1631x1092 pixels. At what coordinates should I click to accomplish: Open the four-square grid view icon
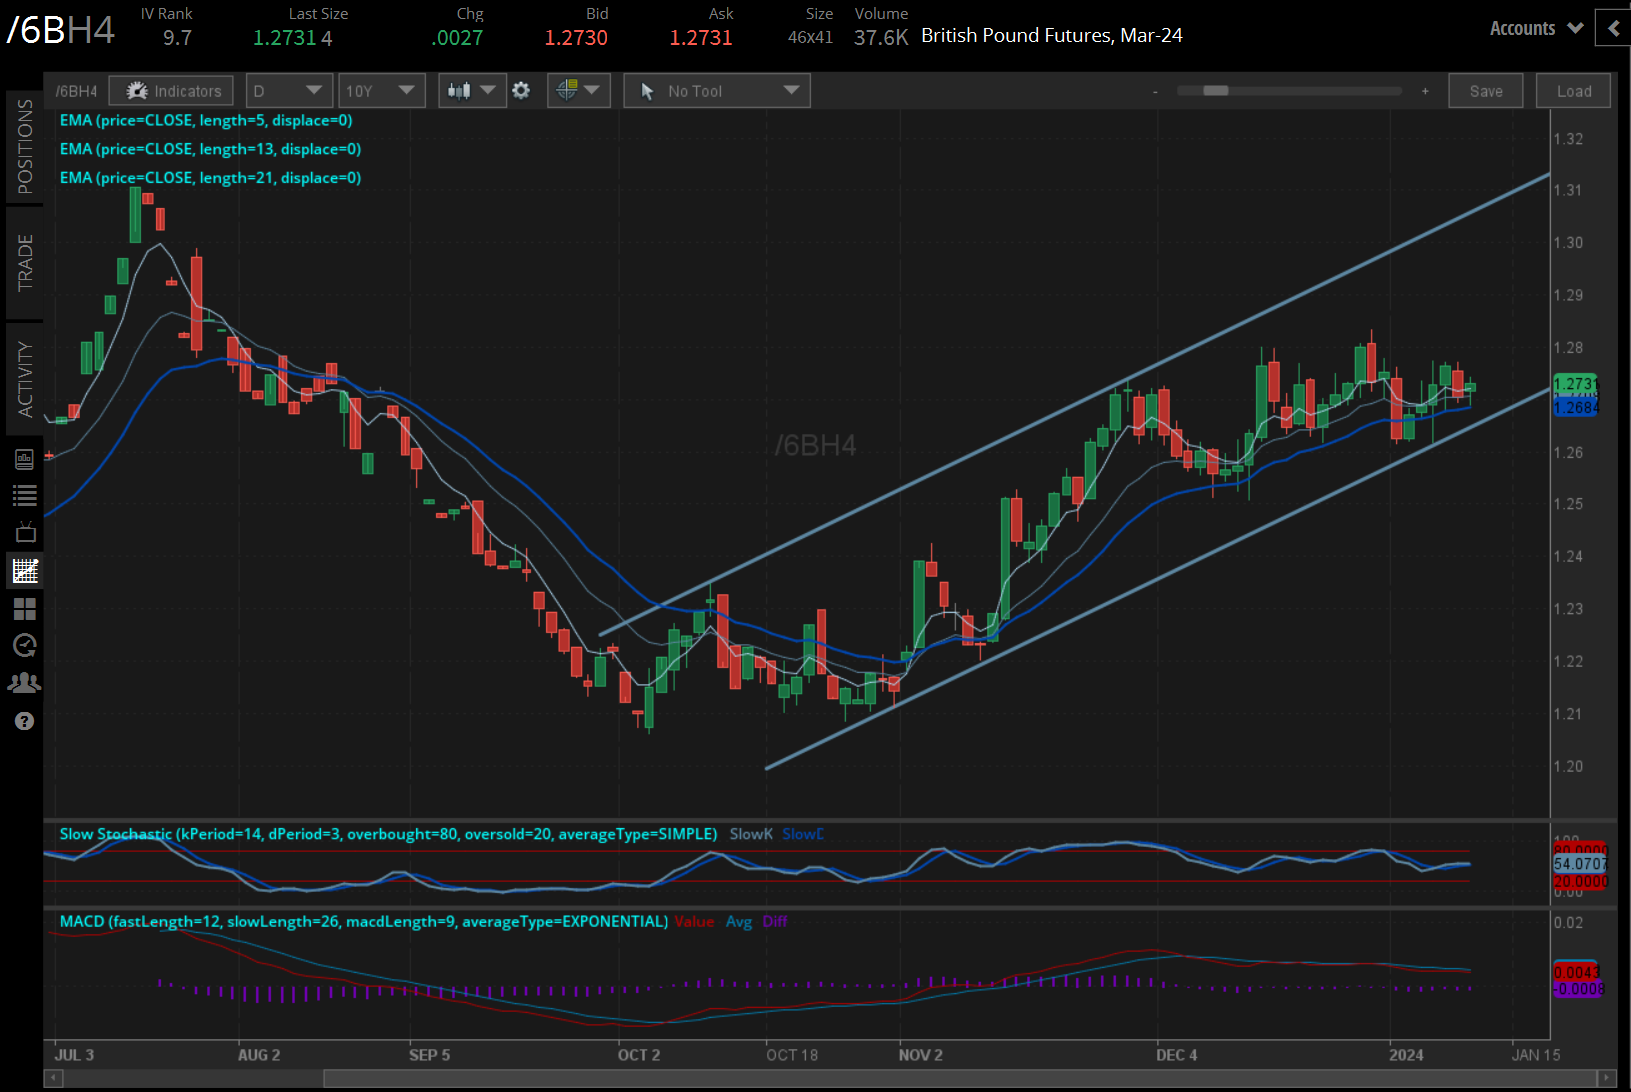pos(25,609)
